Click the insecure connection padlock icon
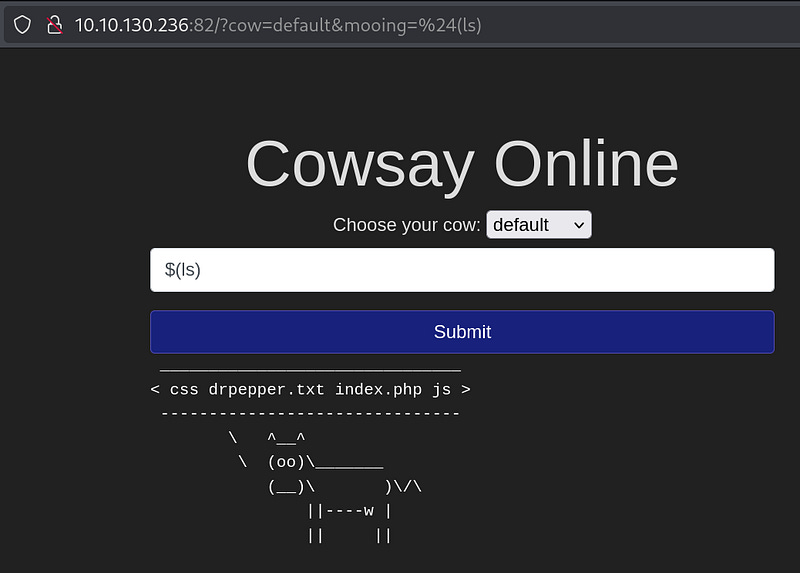 (55, 24)
